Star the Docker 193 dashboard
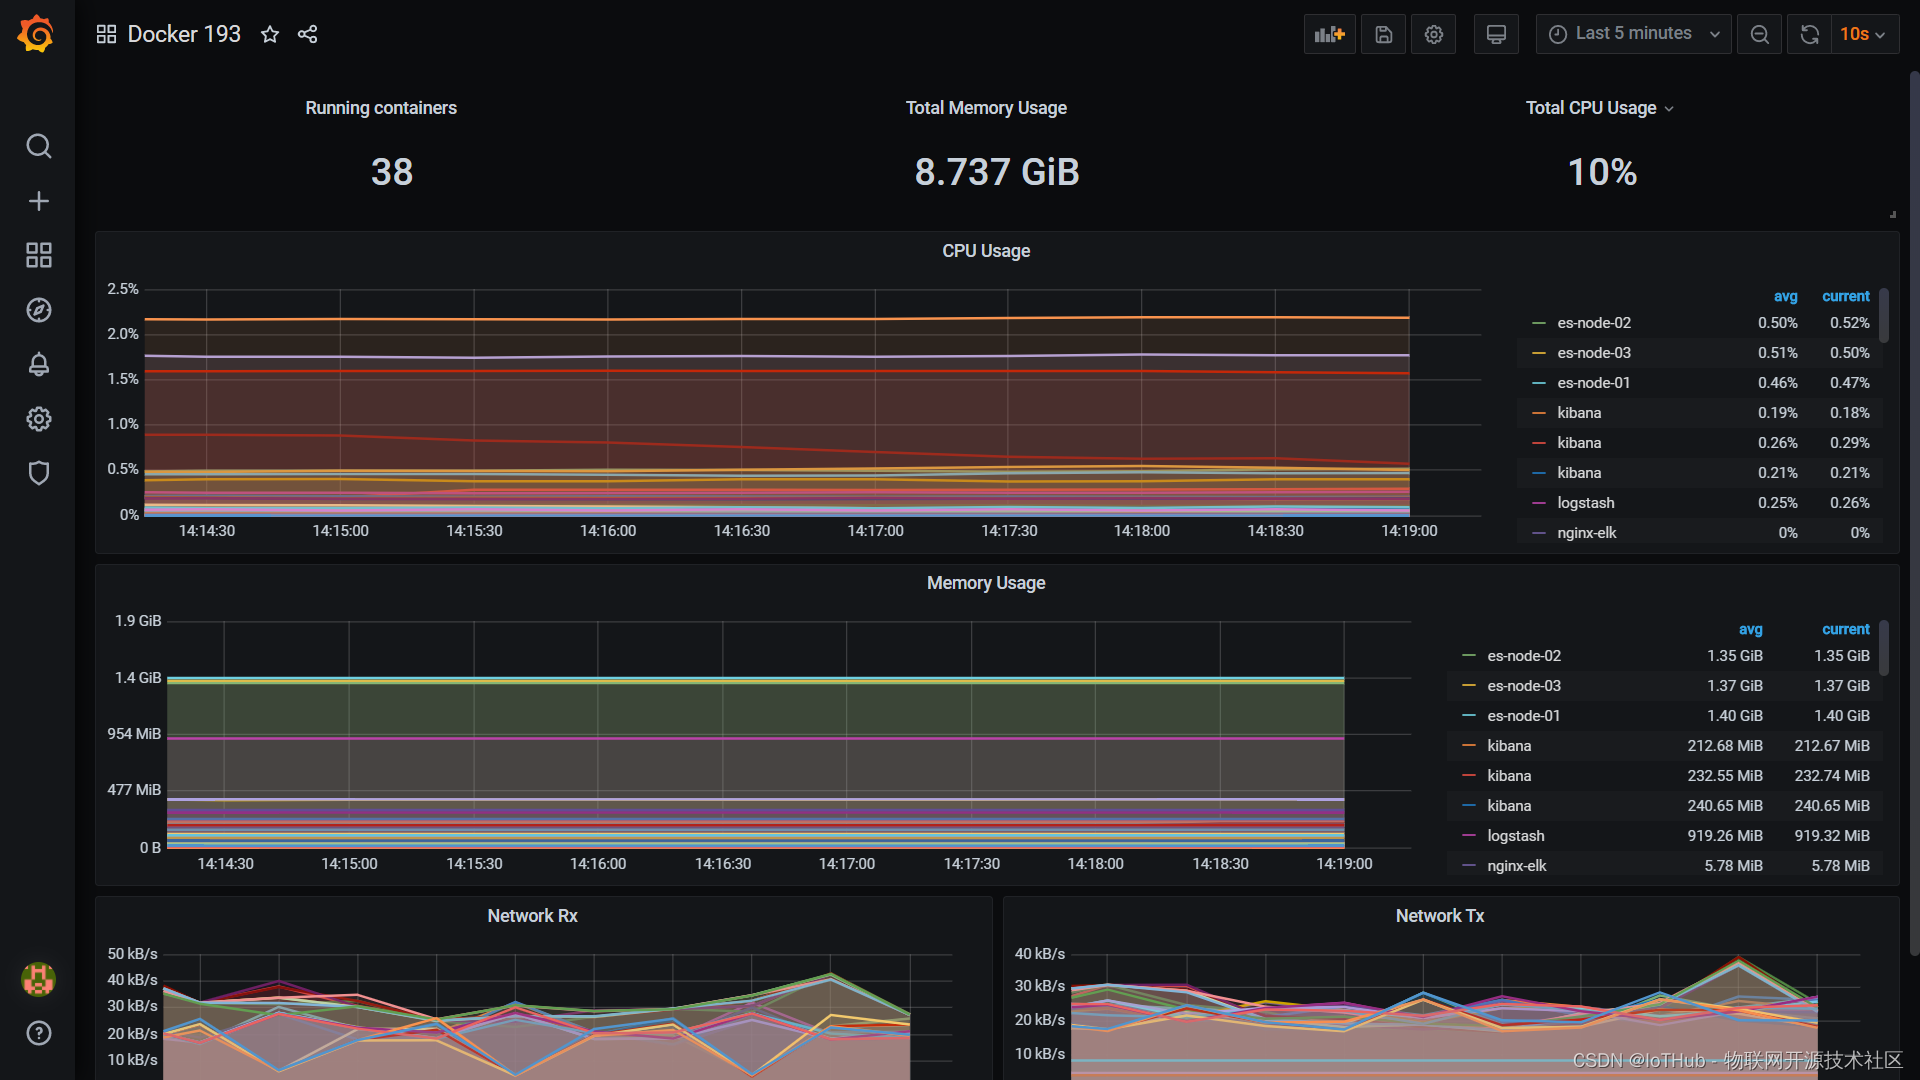1920x1080 pixels. coord(270,34)
